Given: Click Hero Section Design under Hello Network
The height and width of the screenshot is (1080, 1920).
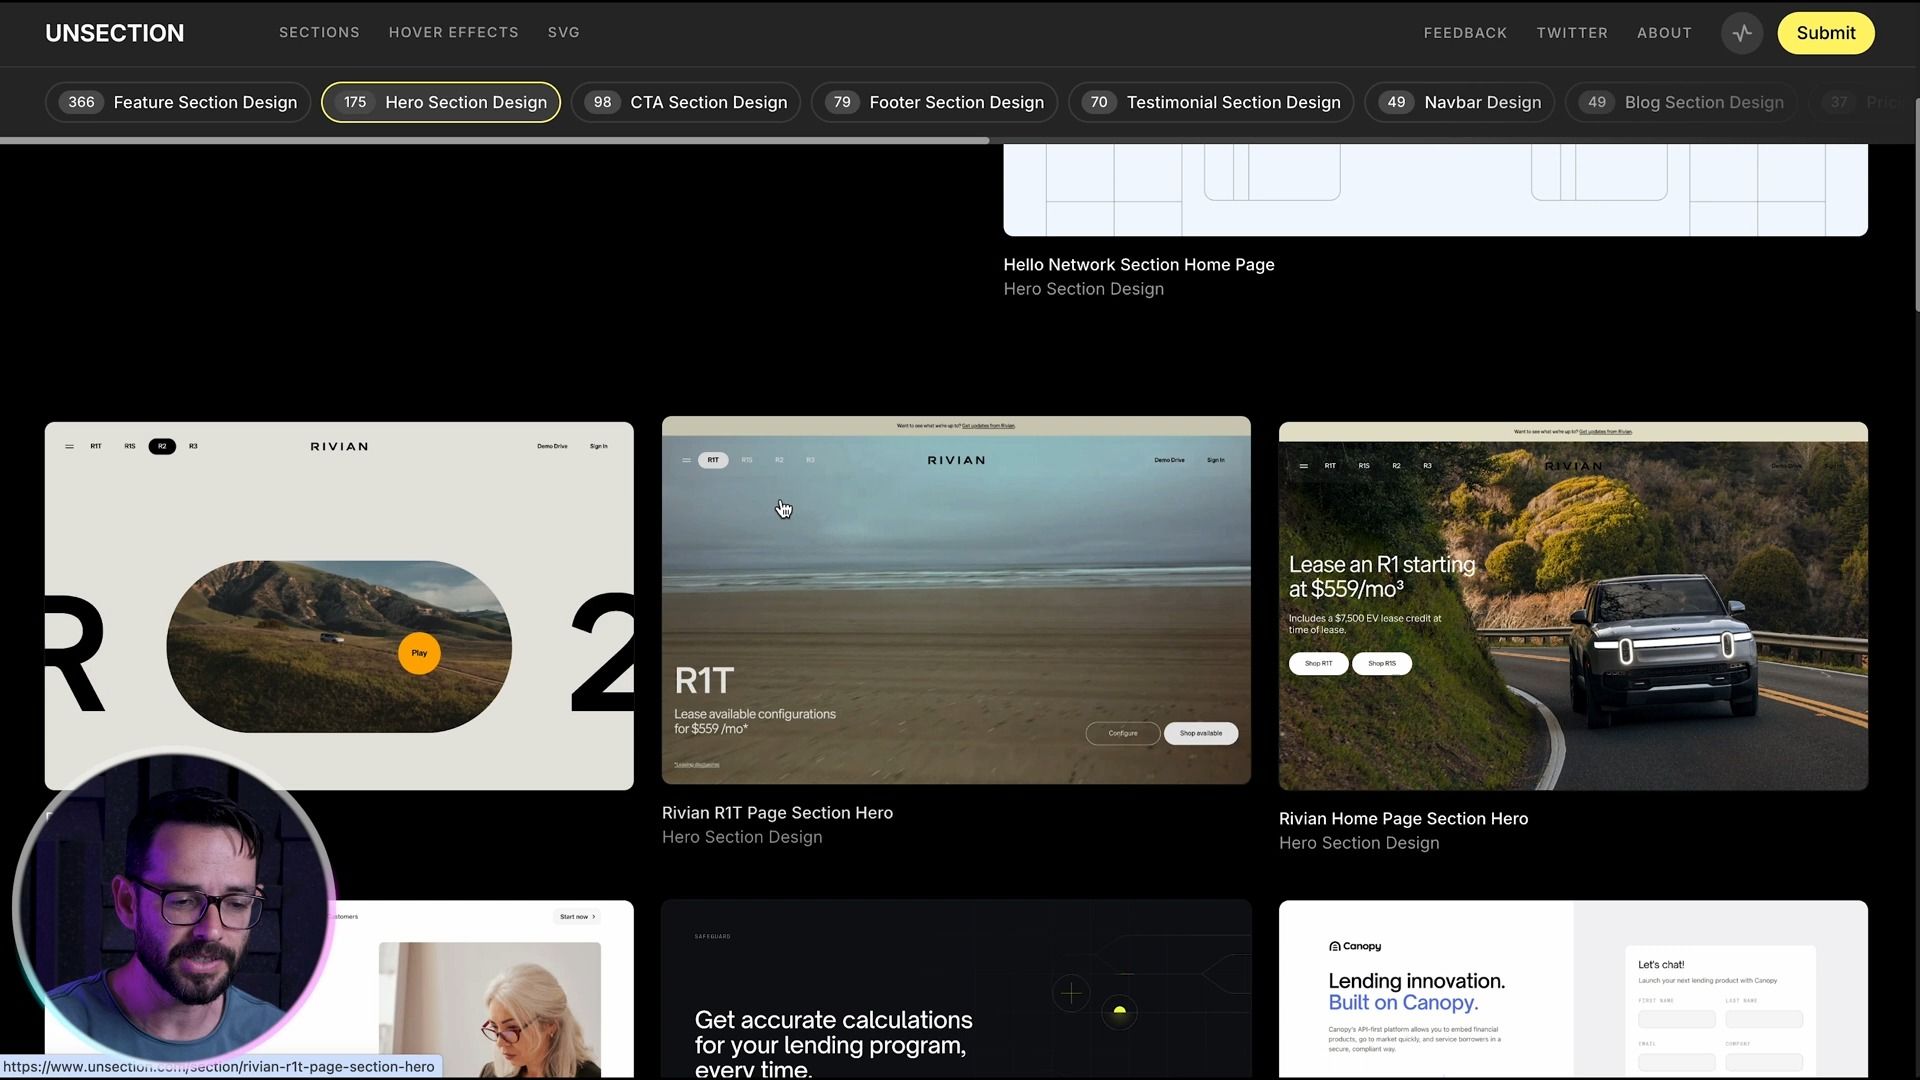Looking at the screenshot, I should click(1084, 289).
